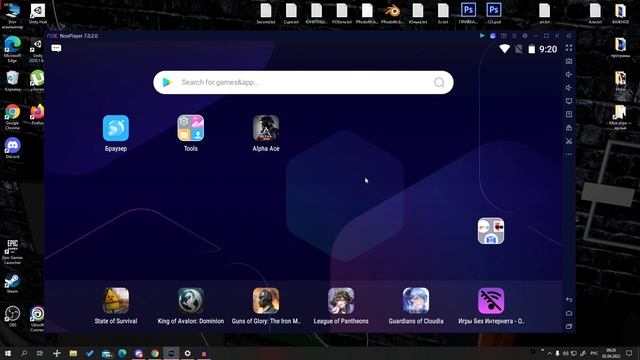The height and width of the screenshot is (360, 640).
Task: Open the gear Settings icon on taskbar
Action: point(187,353)
